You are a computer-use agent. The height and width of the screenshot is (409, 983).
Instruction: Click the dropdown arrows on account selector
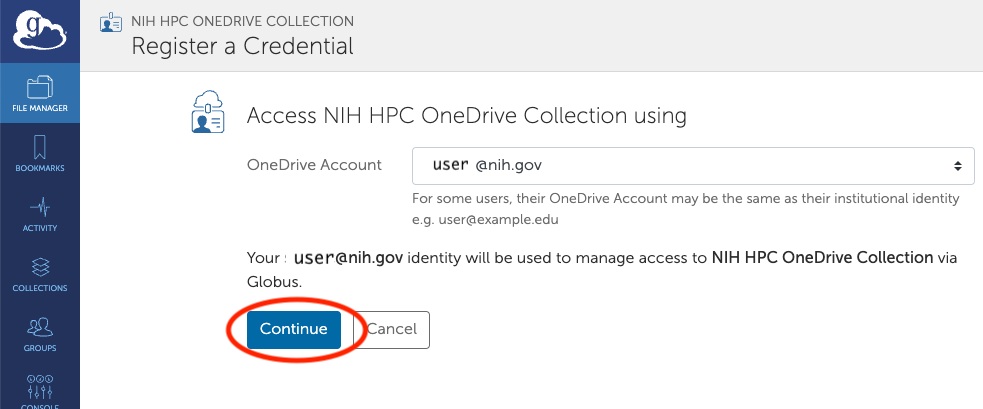point(958,165)
